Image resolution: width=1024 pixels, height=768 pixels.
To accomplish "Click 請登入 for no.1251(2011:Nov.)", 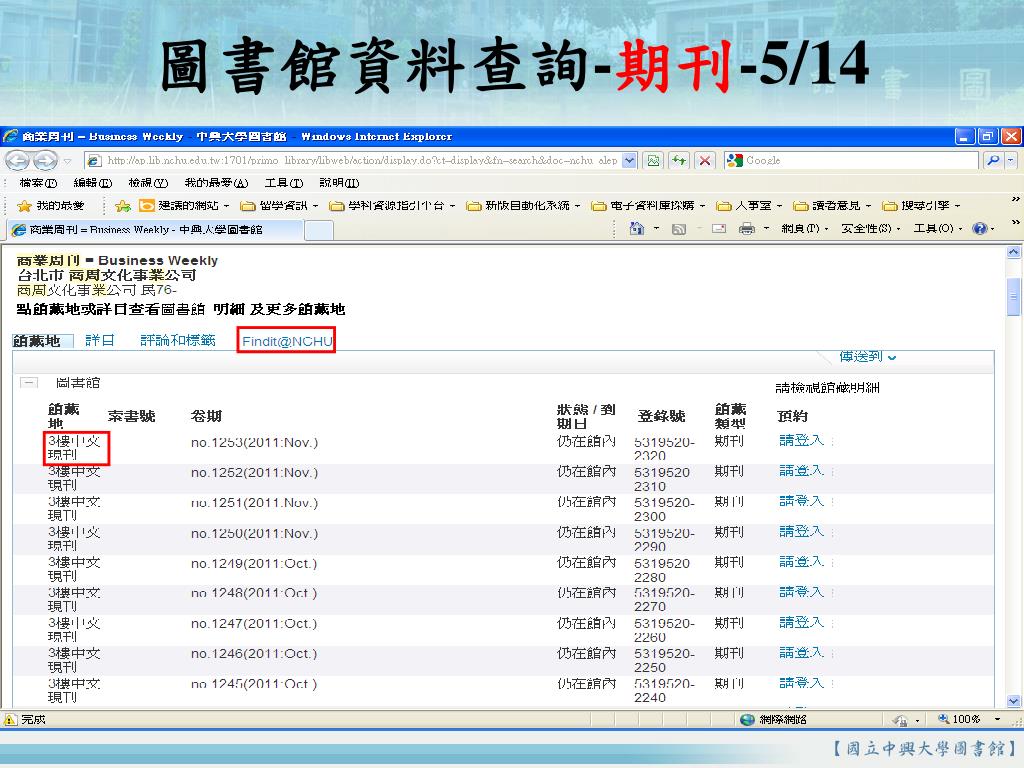I will coord(801,502).
